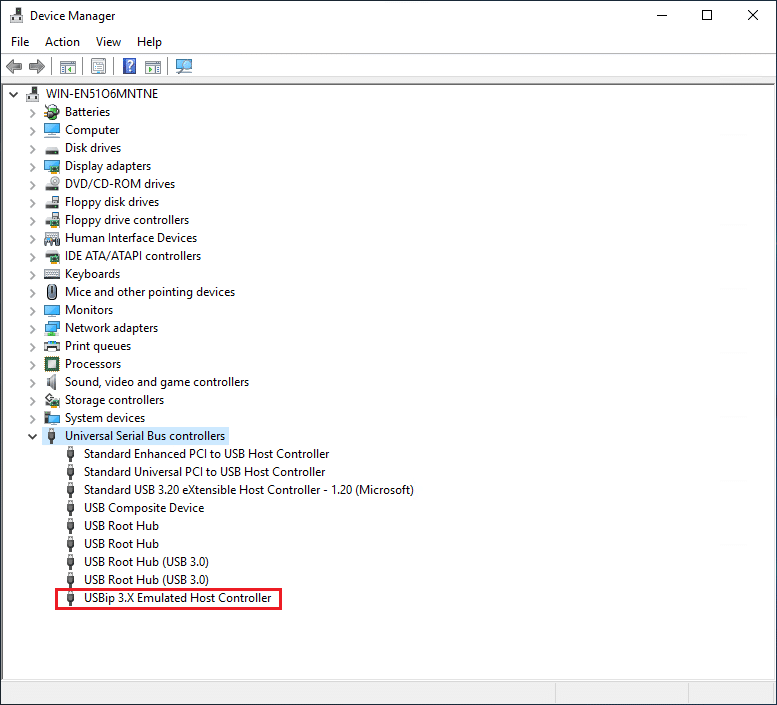This screenshot has width=777, height=705.
Task: Expand the Display adapters category
Action: 32,166
